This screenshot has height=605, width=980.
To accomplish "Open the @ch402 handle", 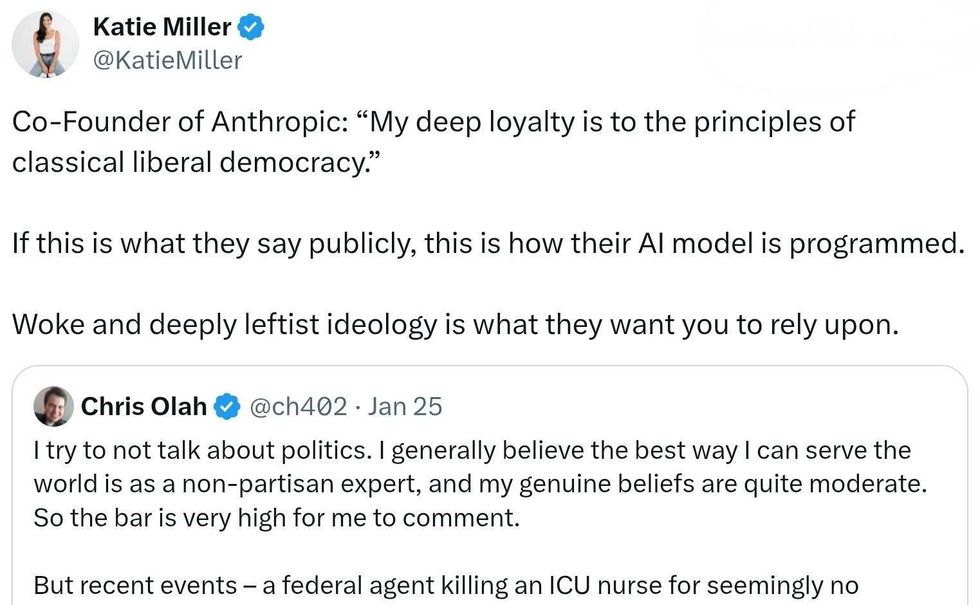I will click(x=297, y=407).
